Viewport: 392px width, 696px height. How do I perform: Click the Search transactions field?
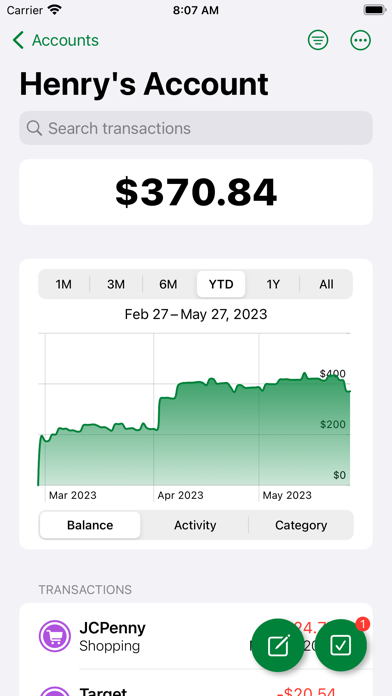[196, 128]
